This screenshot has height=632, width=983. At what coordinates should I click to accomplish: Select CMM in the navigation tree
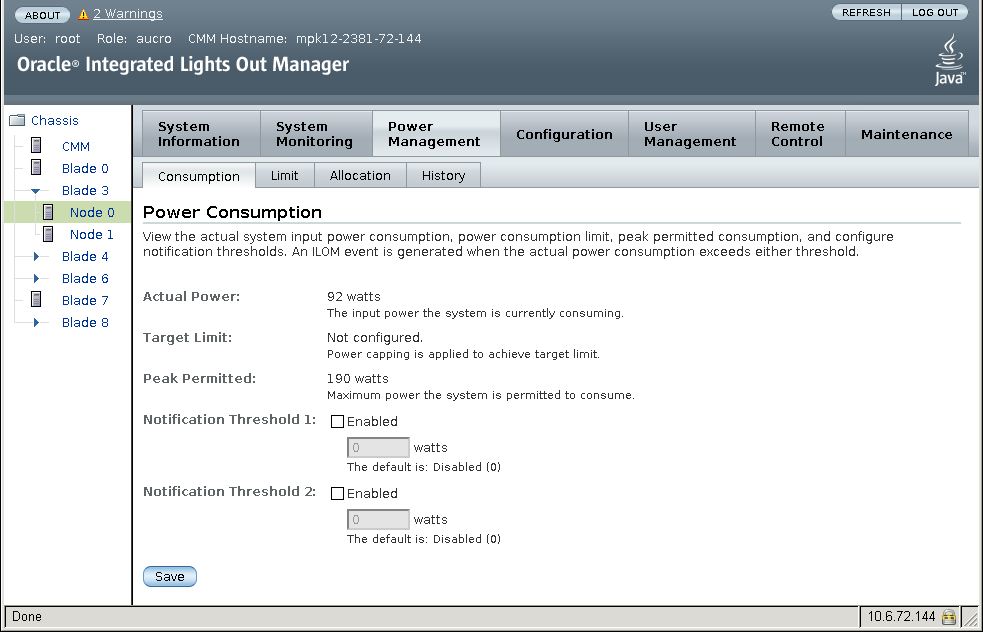(76, 146)
